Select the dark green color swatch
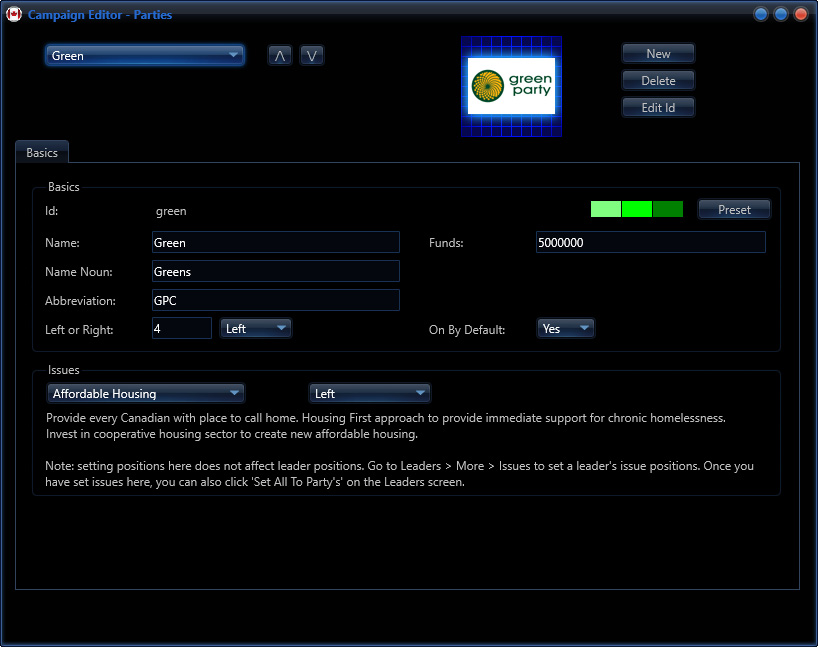The image size is (818, 647). click(668, 209)
